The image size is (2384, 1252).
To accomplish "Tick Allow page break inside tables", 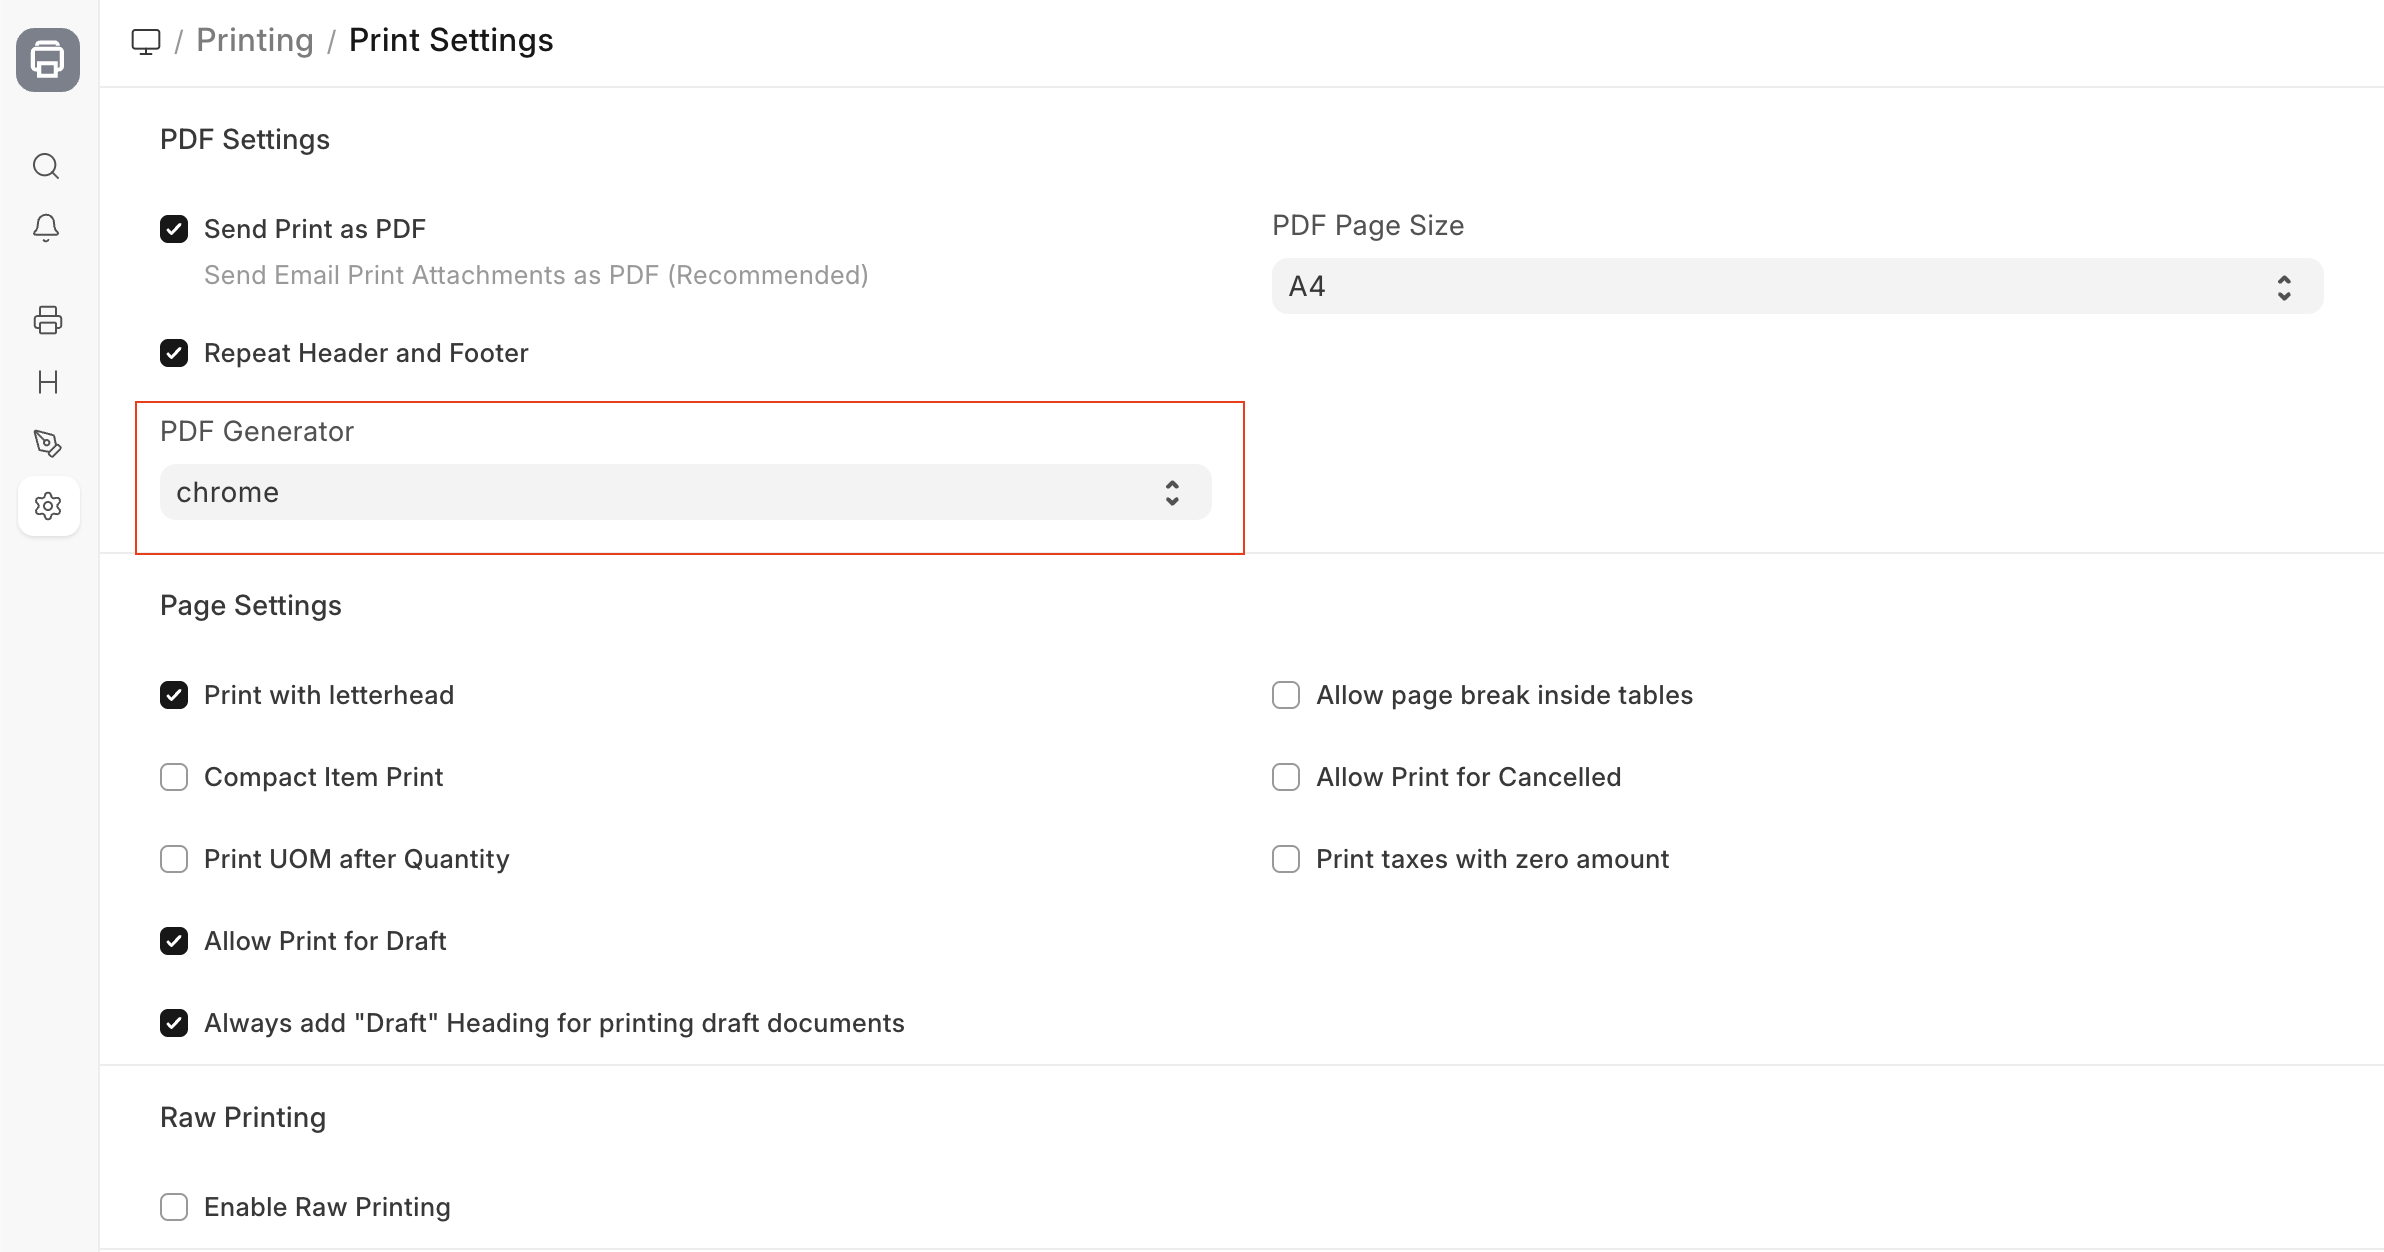I will click(1286, 695).
